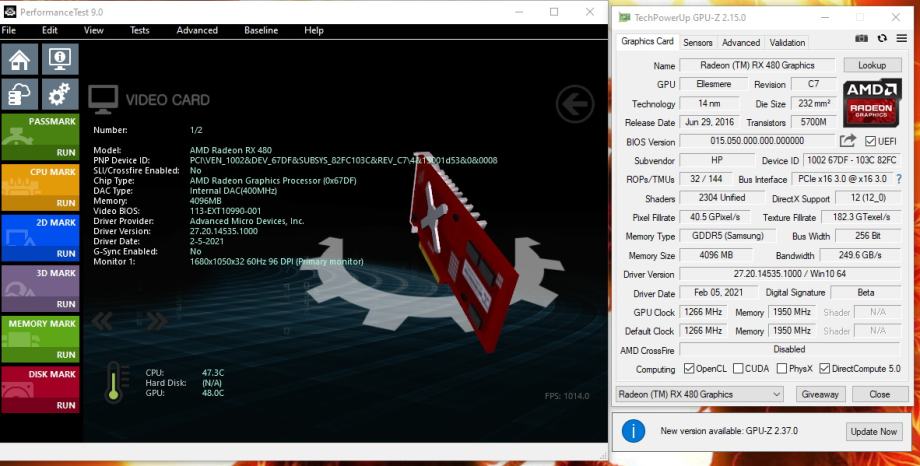Click the video card monitor icon
Image resolution: width=920 pixels, height=466 pixels.
[x=103, y=100]
